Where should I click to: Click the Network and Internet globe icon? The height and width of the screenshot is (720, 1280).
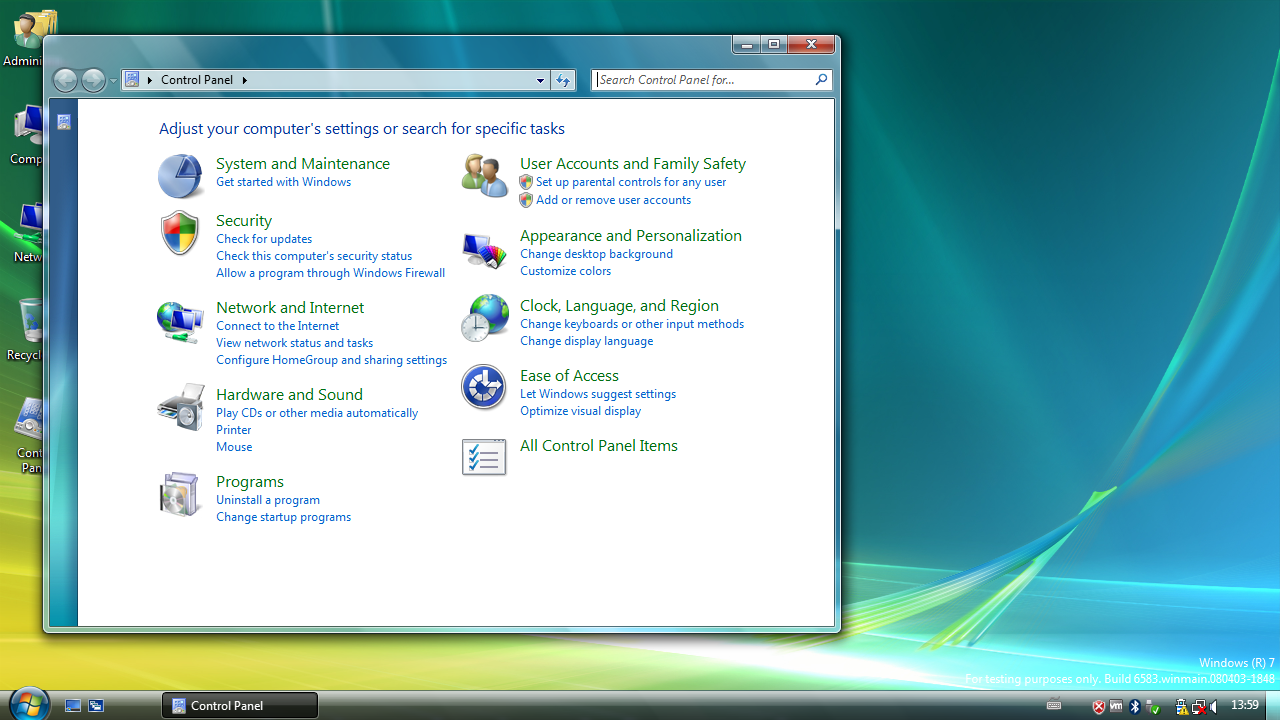[181, 322]
